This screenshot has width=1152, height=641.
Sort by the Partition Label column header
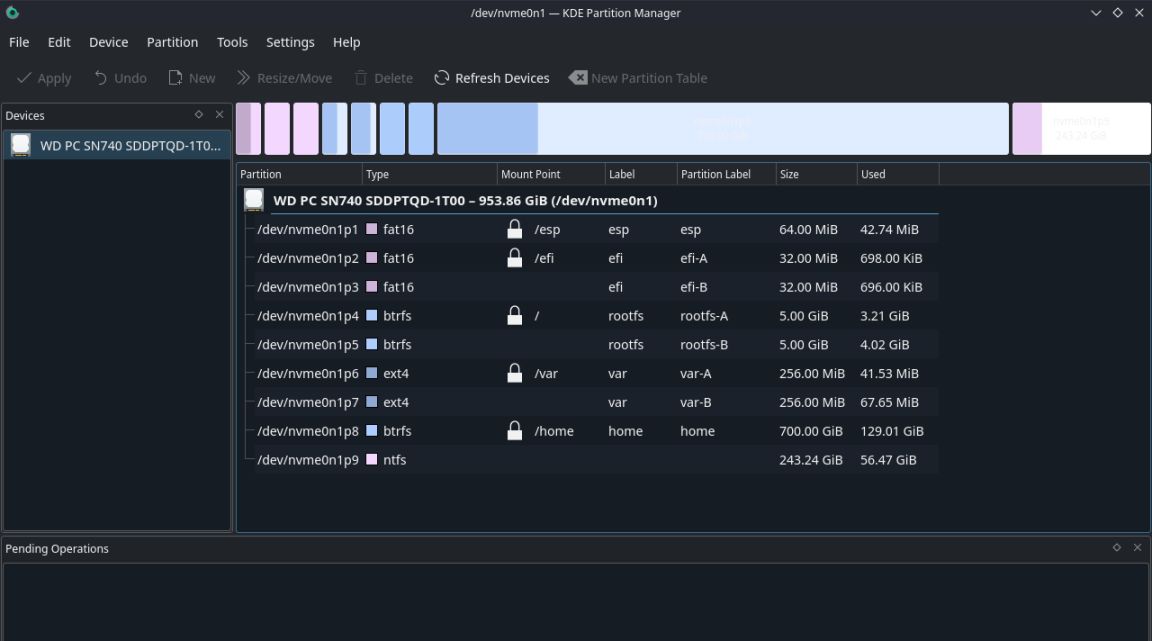pos(726,174)
